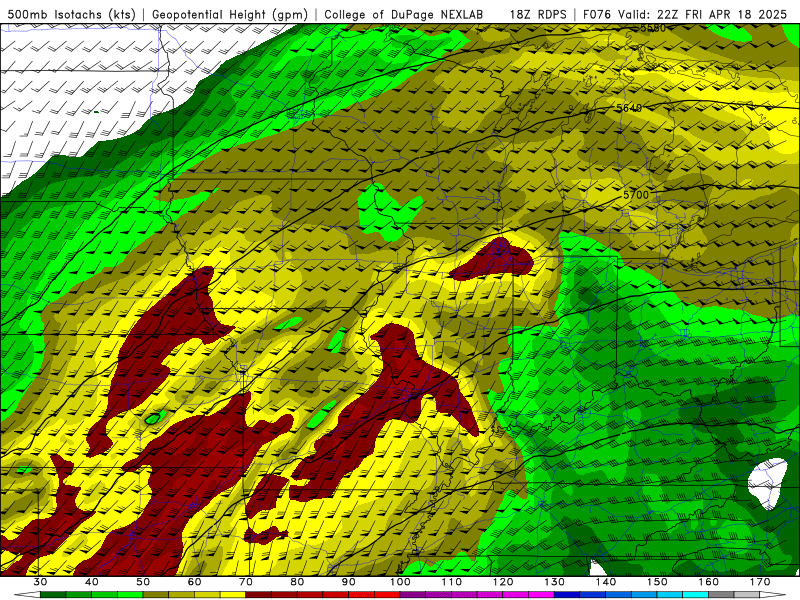Click the right arrow cap of the color bar
Viewport: 800px width, 600px height.
pos(773,595)
